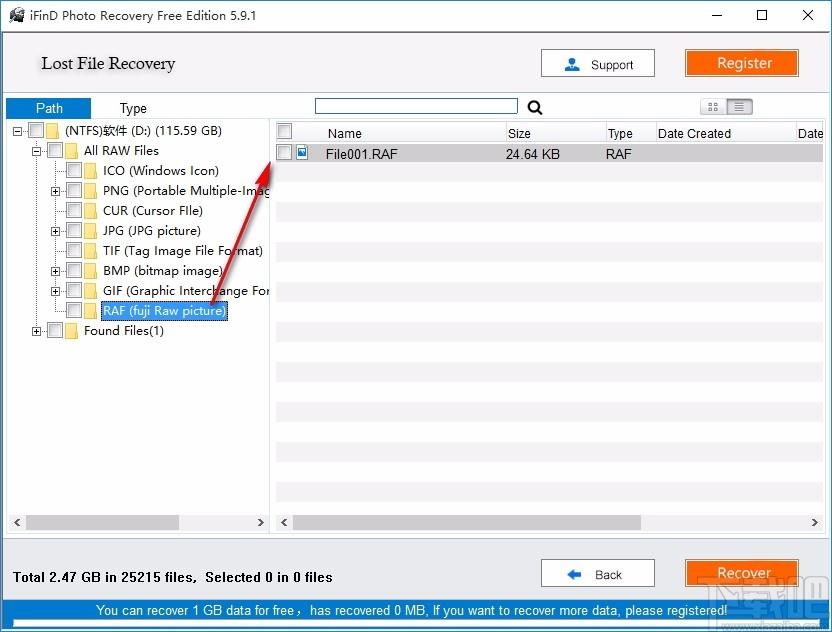This screenshot has height=632, width=832.
Task: Switch to the Type tab
Action: tap(133, 108)
